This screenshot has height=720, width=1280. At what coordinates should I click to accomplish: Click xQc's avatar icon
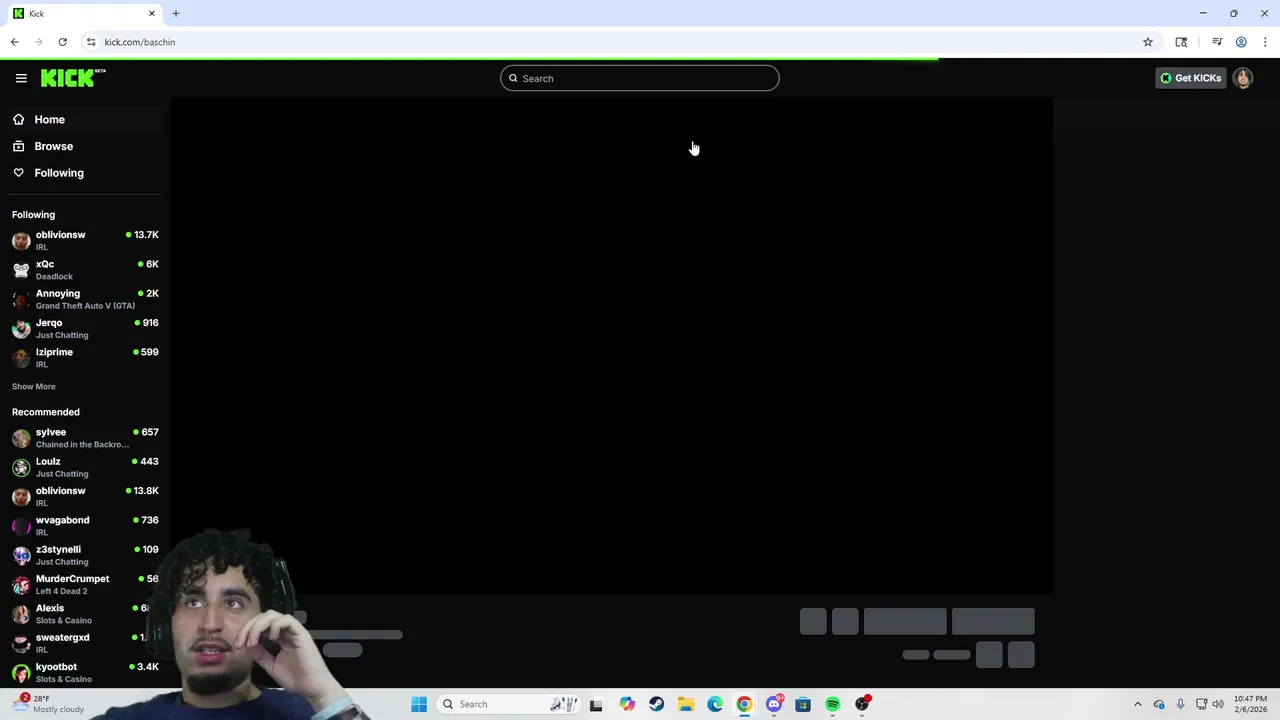21,270
